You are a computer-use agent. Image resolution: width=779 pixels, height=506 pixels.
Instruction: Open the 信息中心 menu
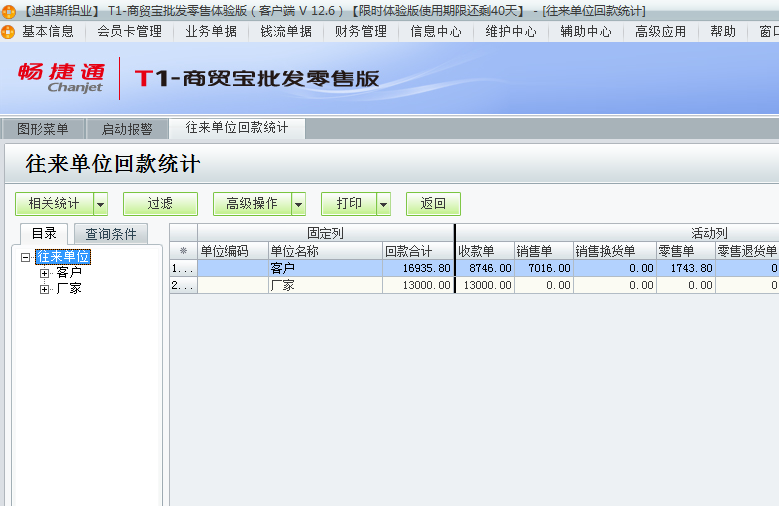click(x=436, y=32)
